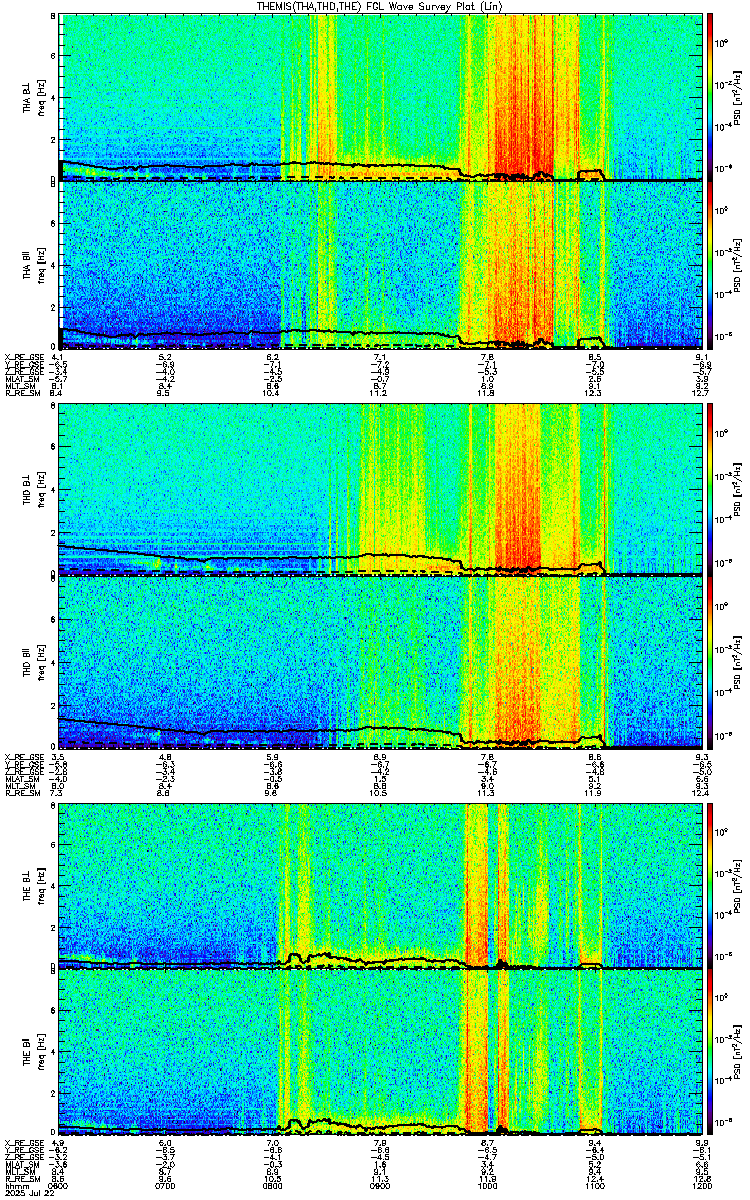Click the THD BII spectrogram panel
The image size is (750, 1200).
click(x=381, y=662)
